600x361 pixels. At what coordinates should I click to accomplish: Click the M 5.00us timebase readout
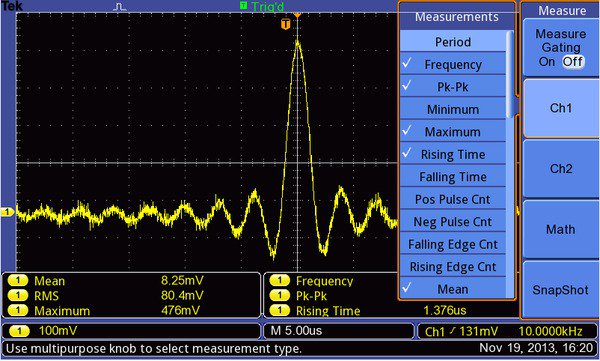[296, 330]
